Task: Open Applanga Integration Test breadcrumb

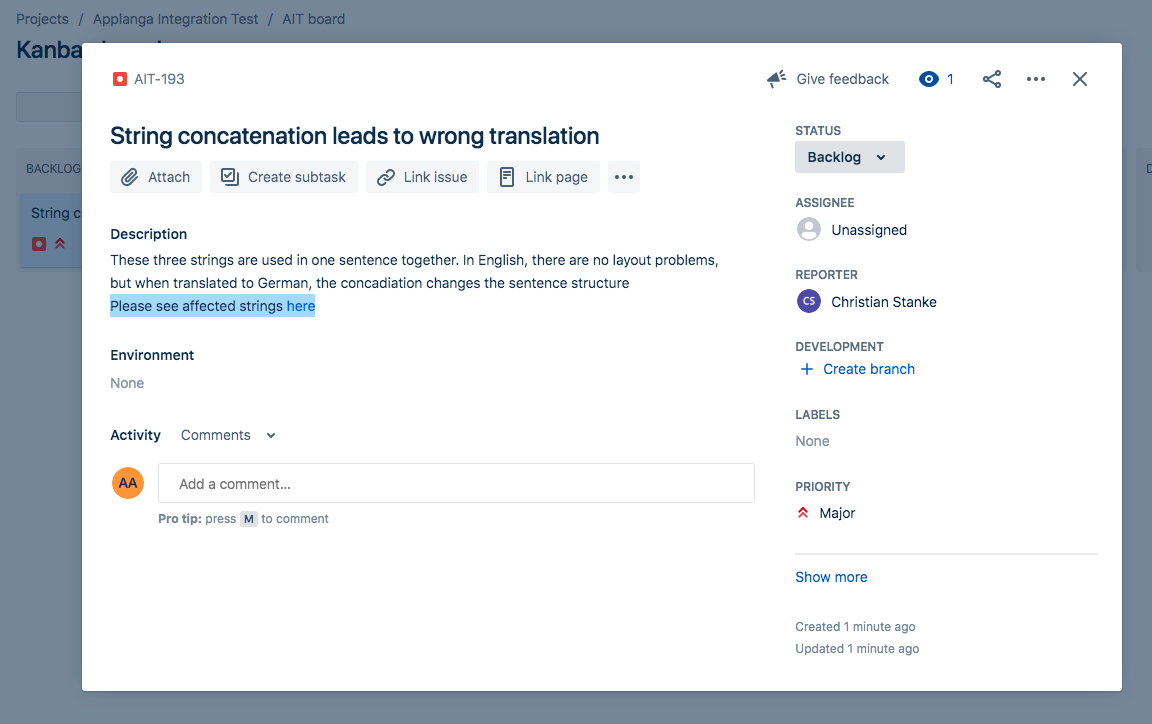Action: pyautogui.click(x=176, y=19)
